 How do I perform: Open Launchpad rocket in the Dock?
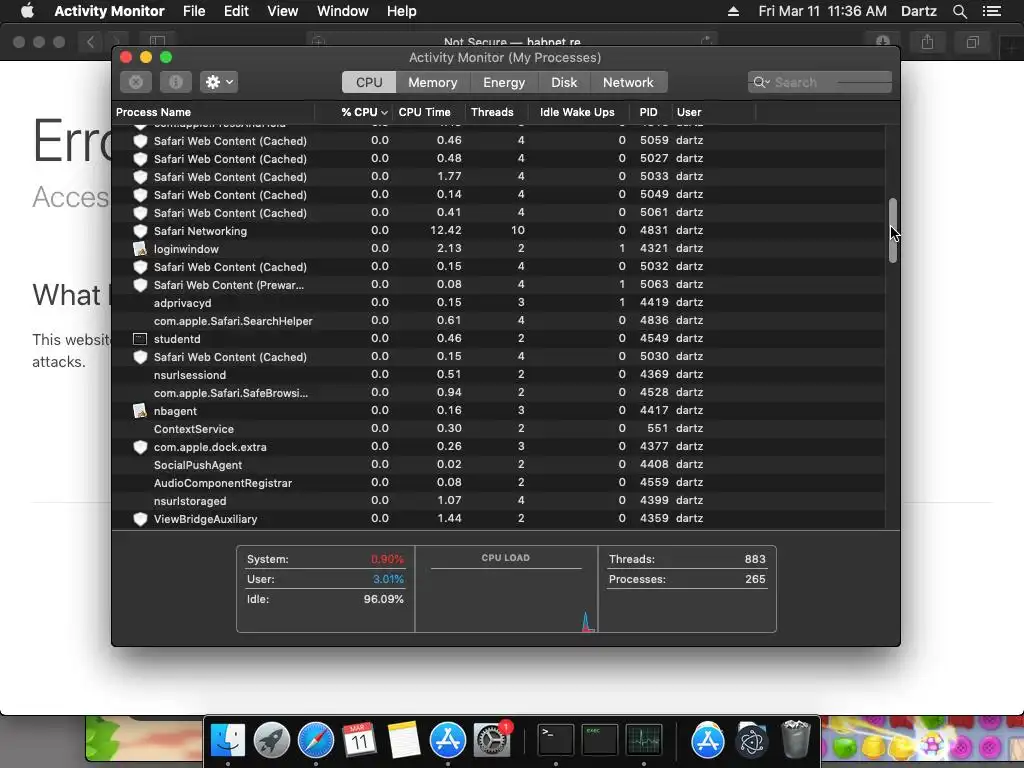[272, 741]
